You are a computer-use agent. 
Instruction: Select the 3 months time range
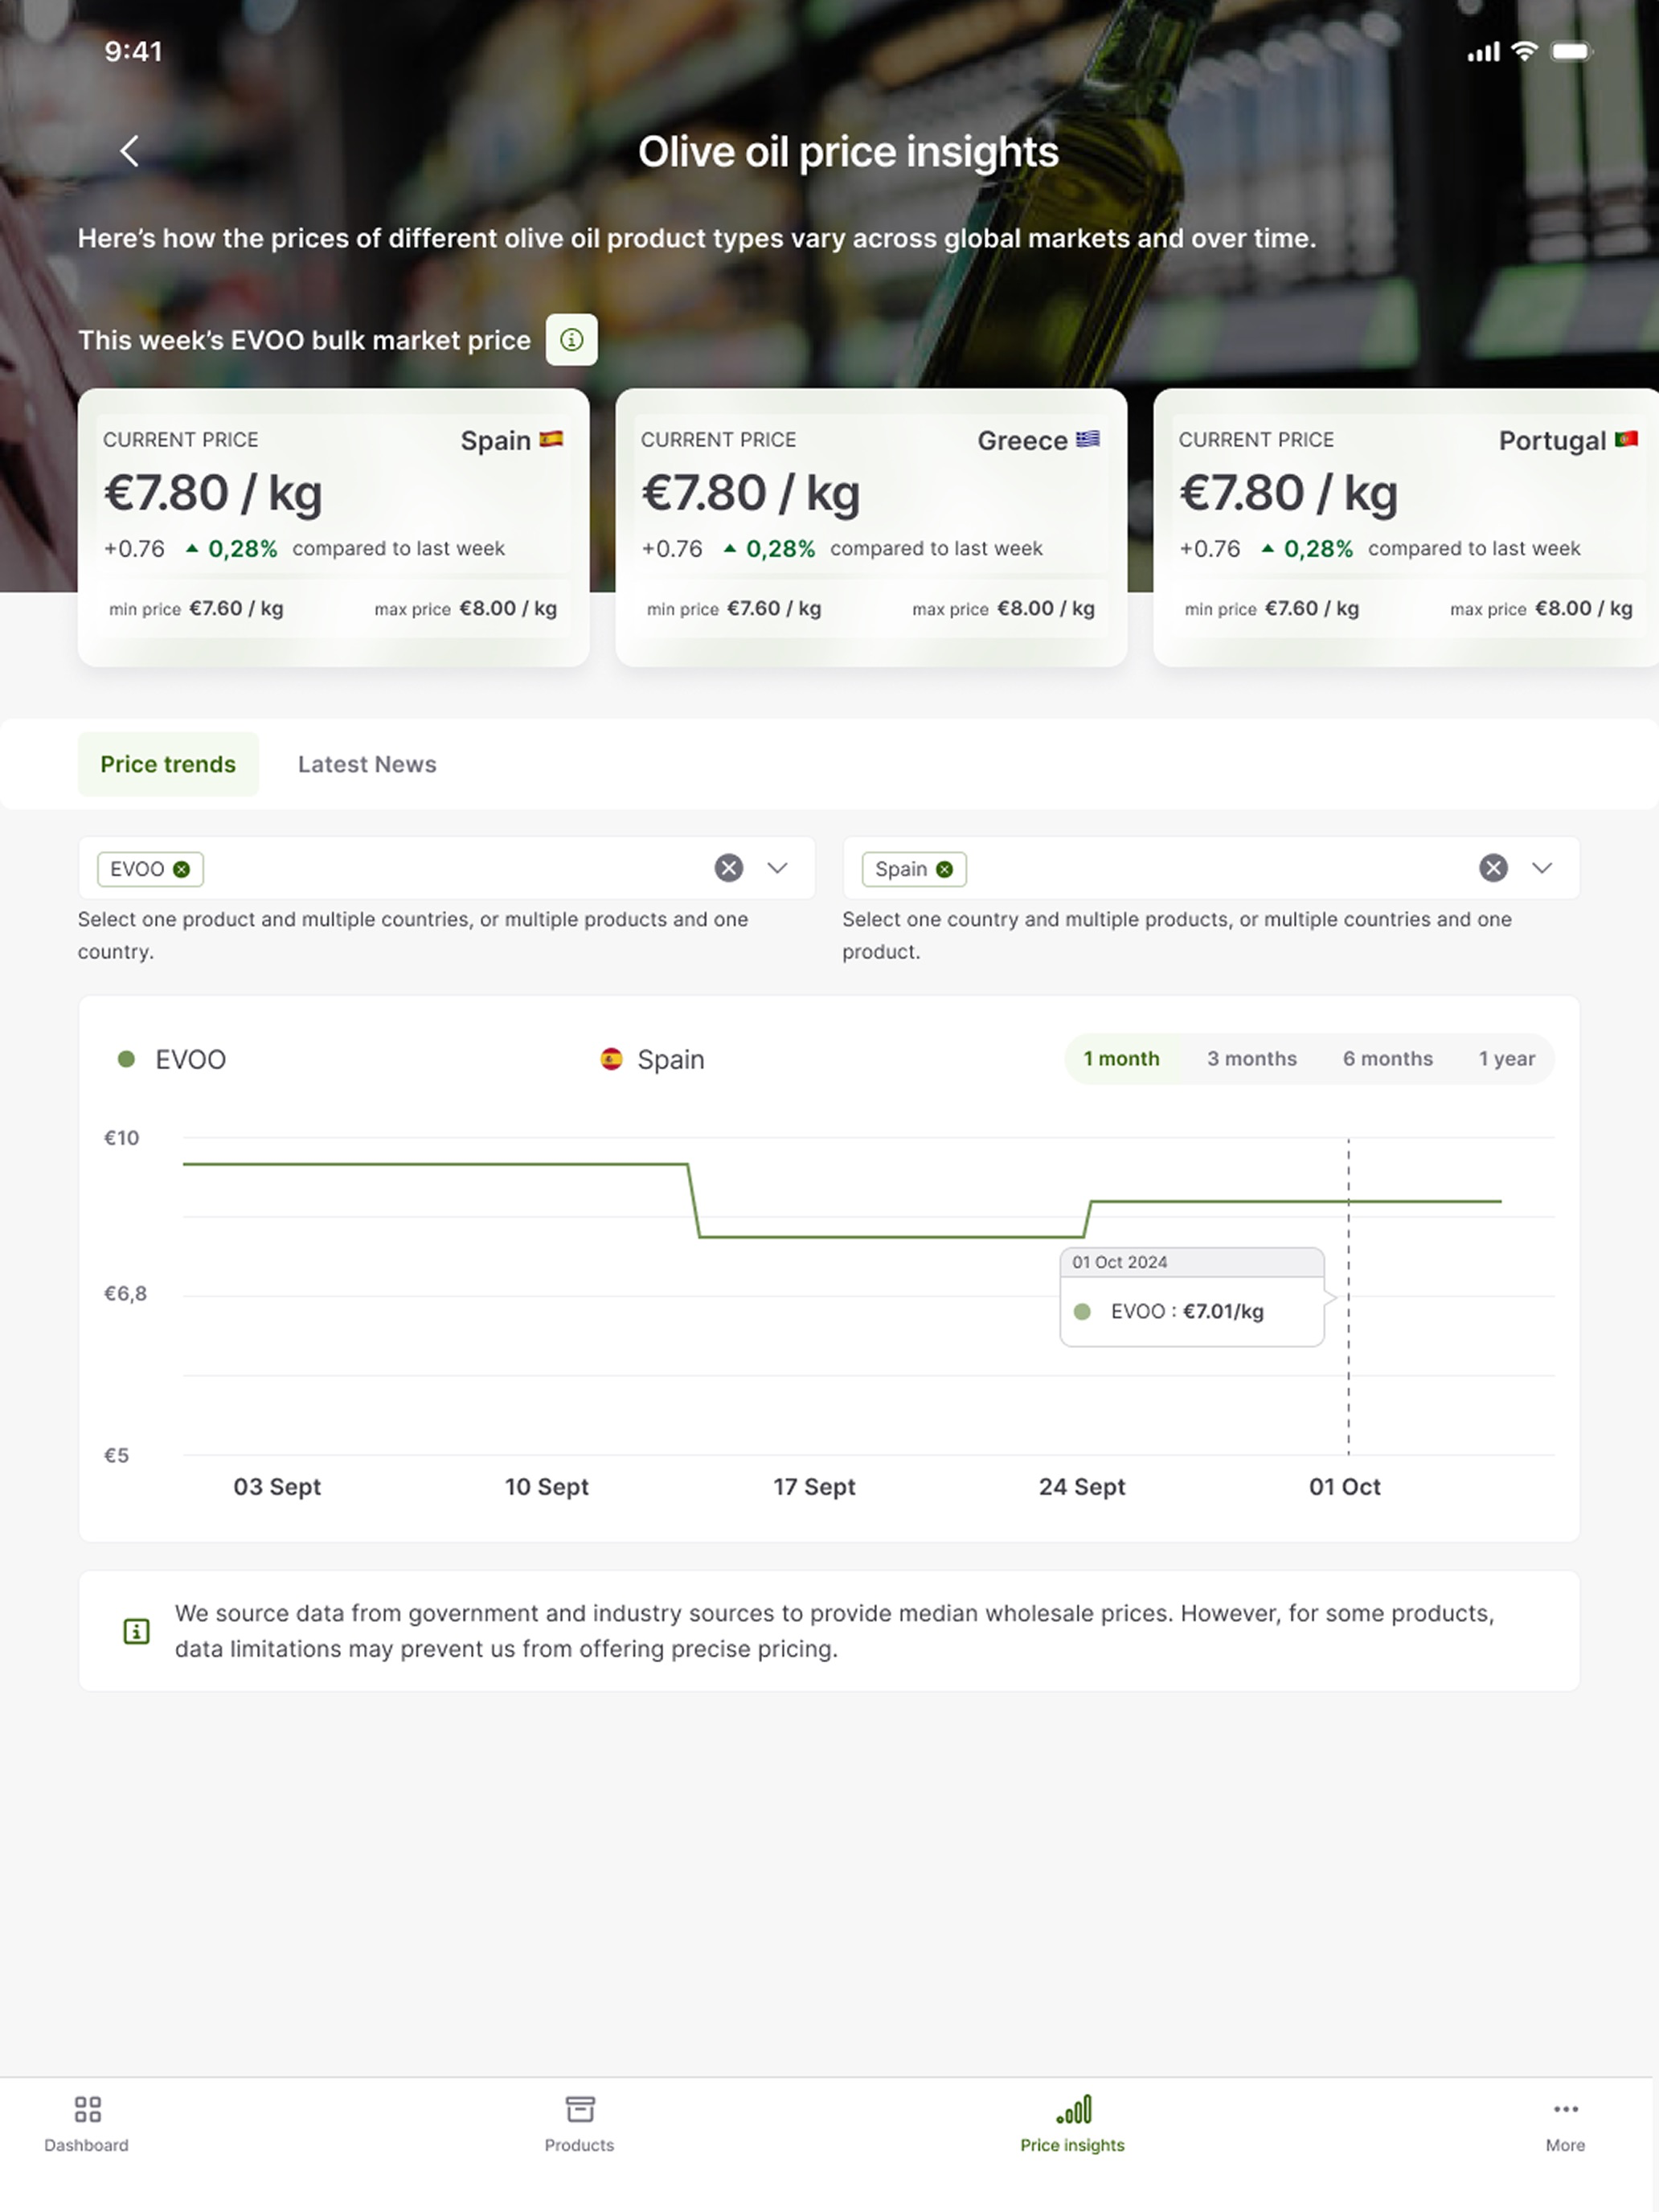1251,1059
